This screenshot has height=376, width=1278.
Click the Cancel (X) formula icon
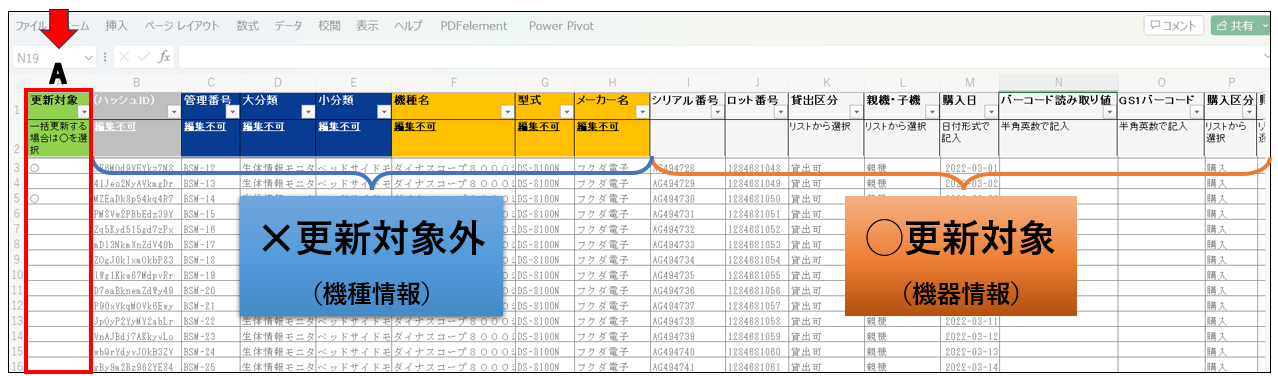pyautogui.click(x=124, y=58)
